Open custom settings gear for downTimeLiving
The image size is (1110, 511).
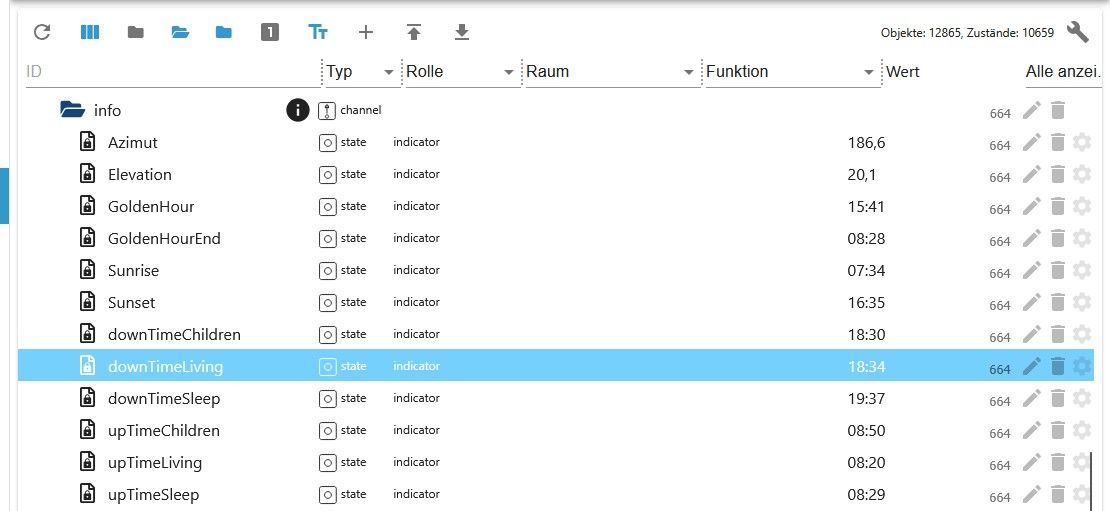click(1082, 367)
